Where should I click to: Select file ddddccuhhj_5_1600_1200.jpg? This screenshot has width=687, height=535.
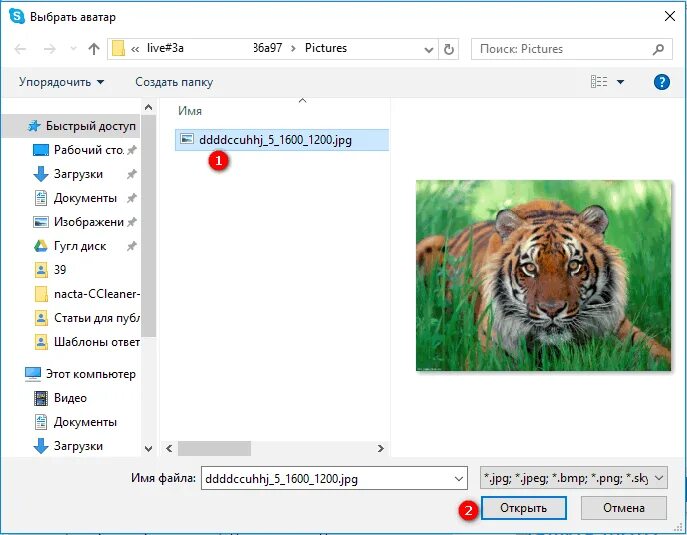point(282,140)
